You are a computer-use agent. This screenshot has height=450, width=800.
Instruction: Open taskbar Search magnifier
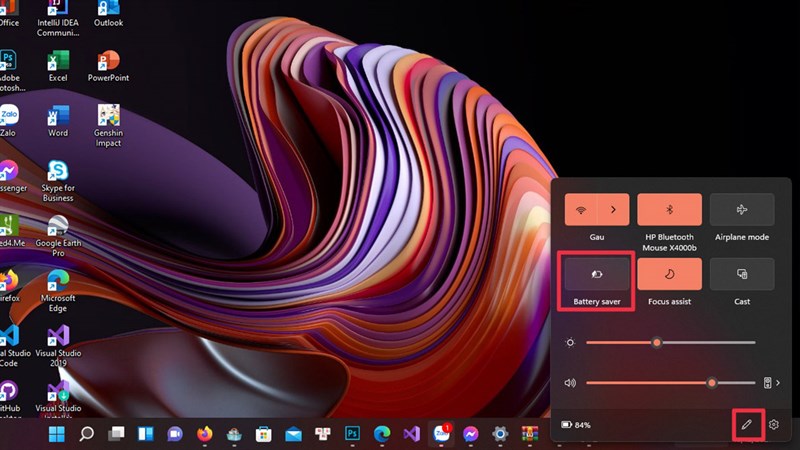coord(86,434)
